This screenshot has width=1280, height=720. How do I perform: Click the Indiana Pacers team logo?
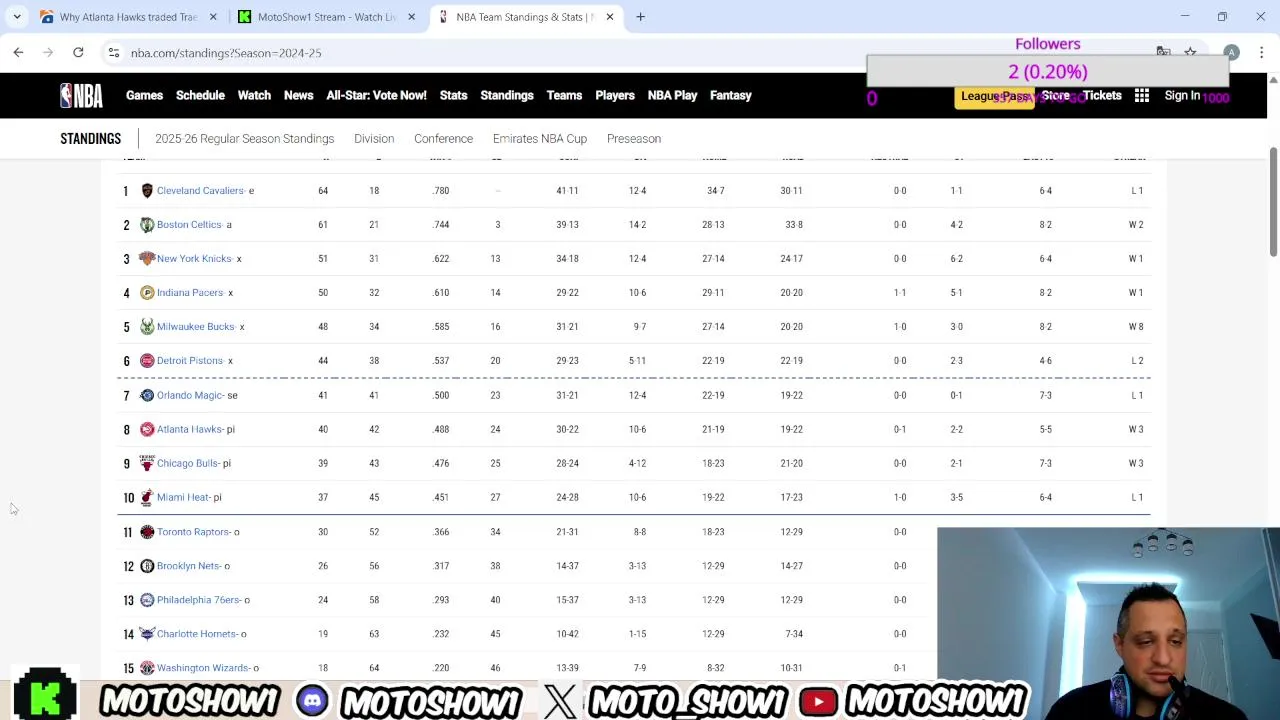pyautogui.click(x=147, y=292)
